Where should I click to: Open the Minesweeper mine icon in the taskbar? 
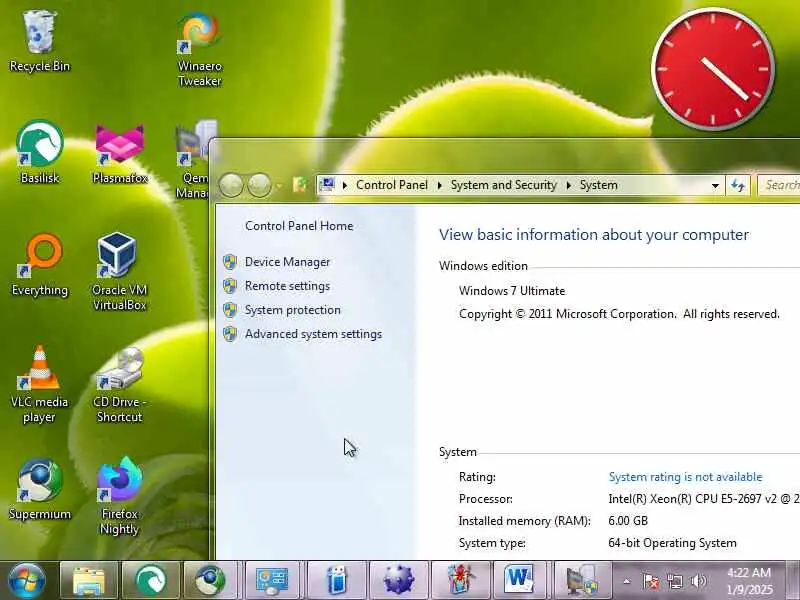(399, 581)
